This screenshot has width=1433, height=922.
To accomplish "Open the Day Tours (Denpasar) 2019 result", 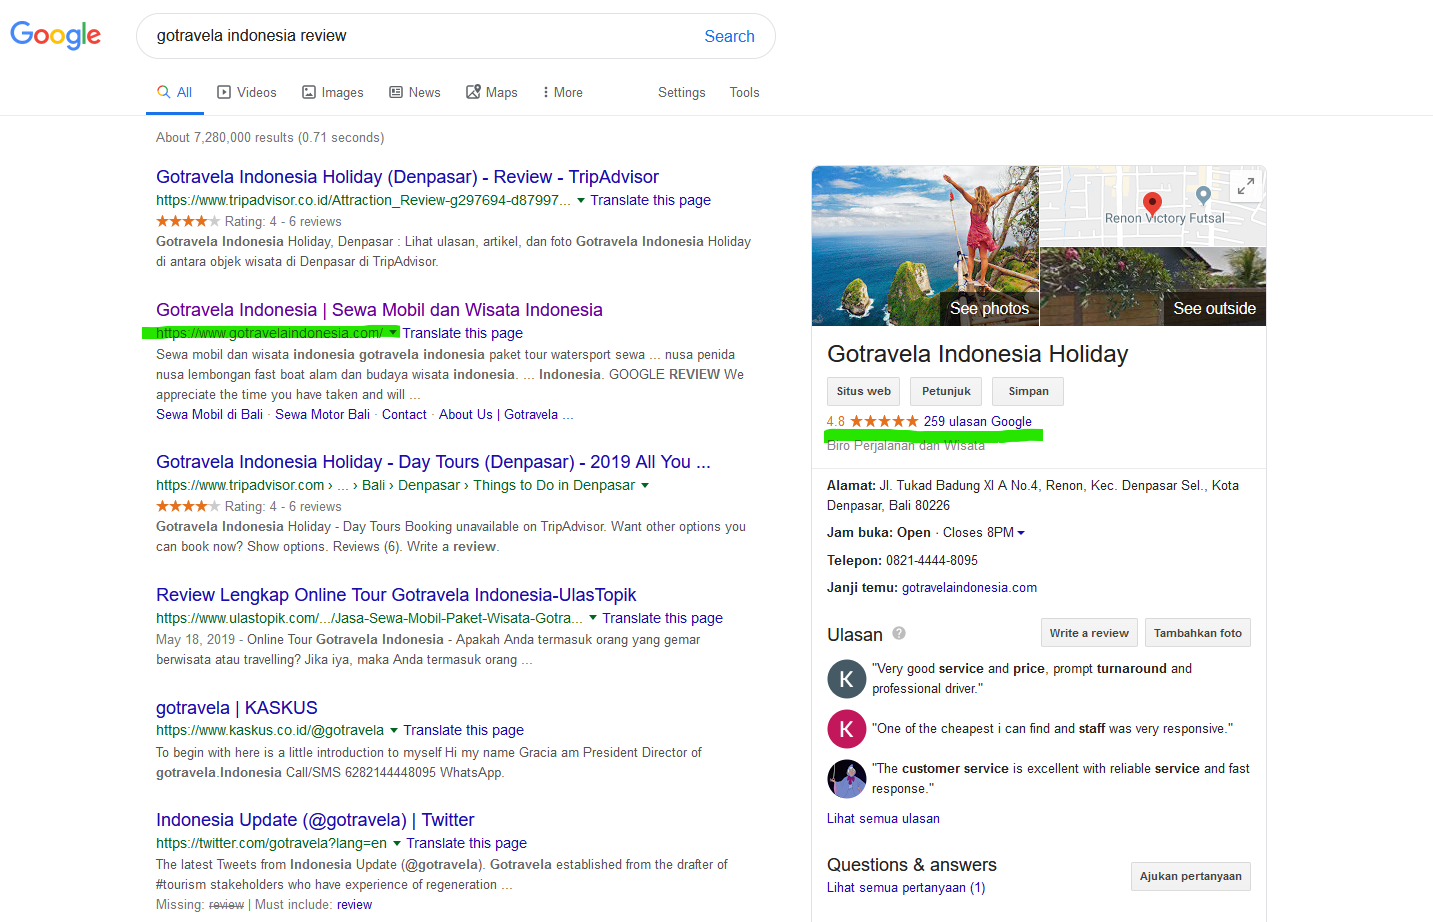I will [433, 462].
